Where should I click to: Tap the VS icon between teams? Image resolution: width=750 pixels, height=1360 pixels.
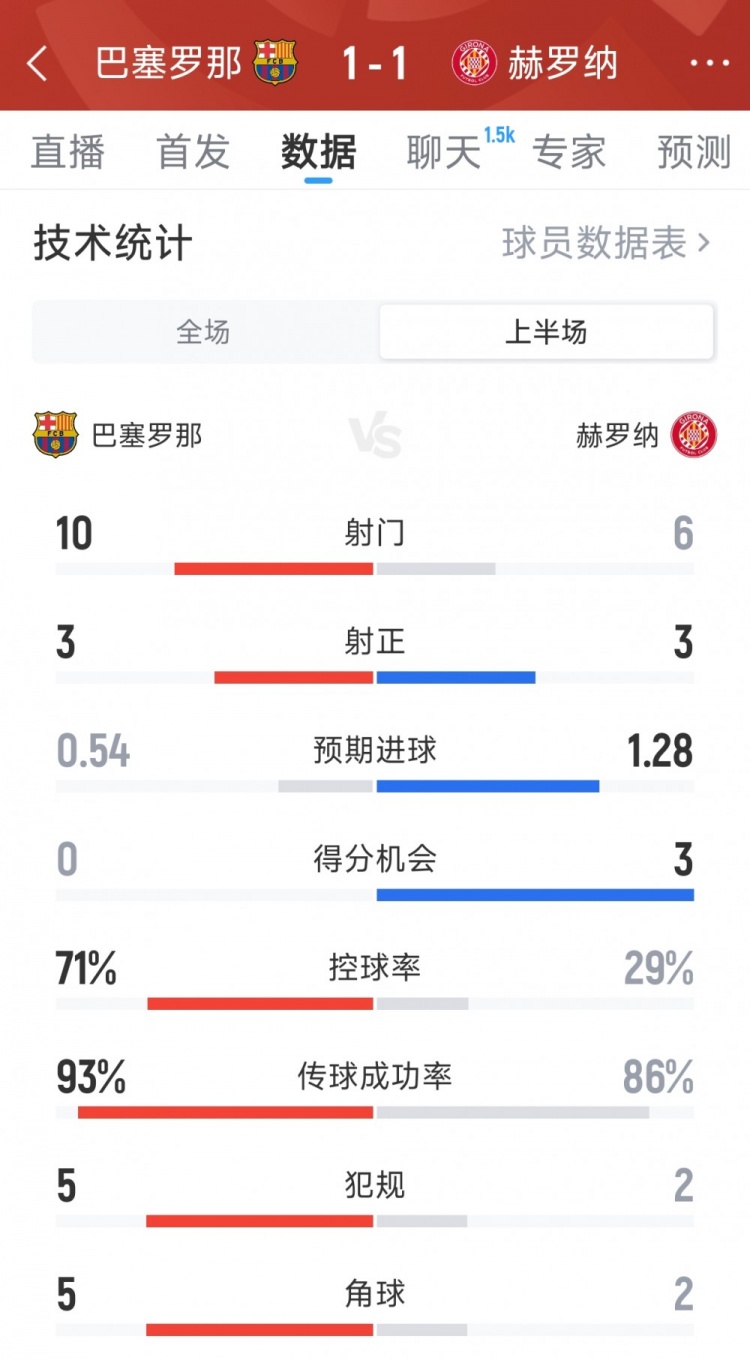tap(375, 437)
